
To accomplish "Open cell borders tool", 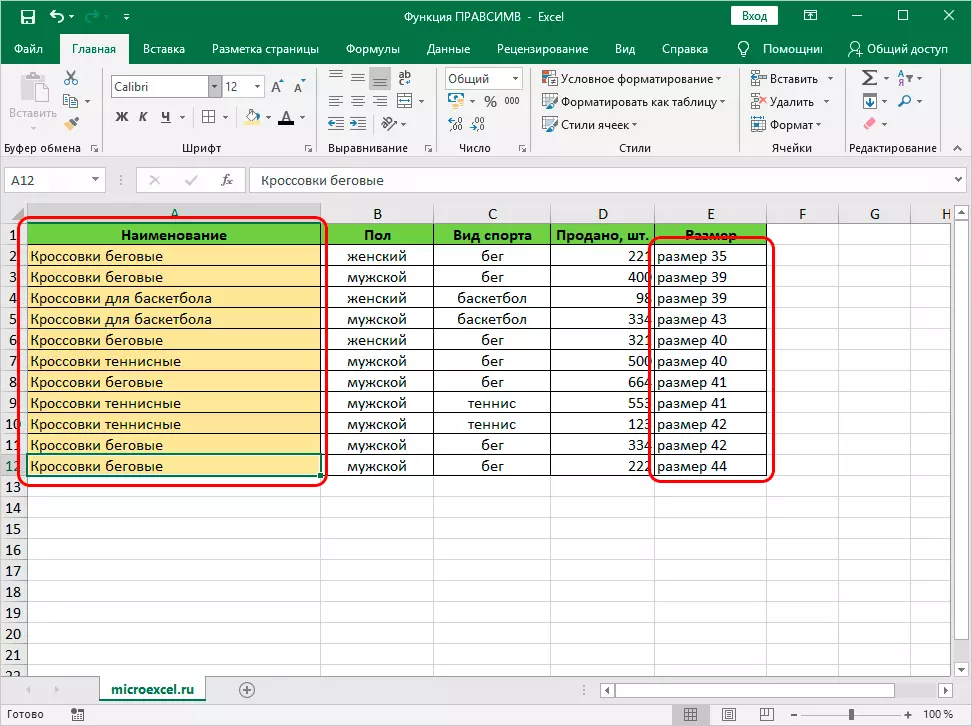I will (x=209, y=117).
